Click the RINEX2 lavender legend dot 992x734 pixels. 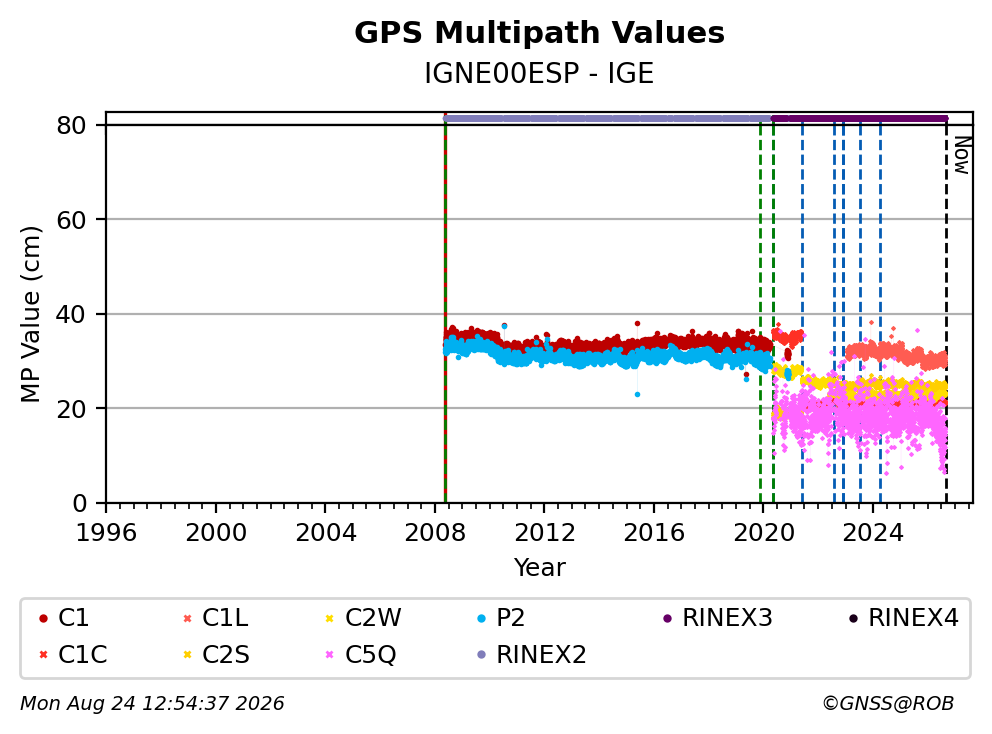(481, 655)
